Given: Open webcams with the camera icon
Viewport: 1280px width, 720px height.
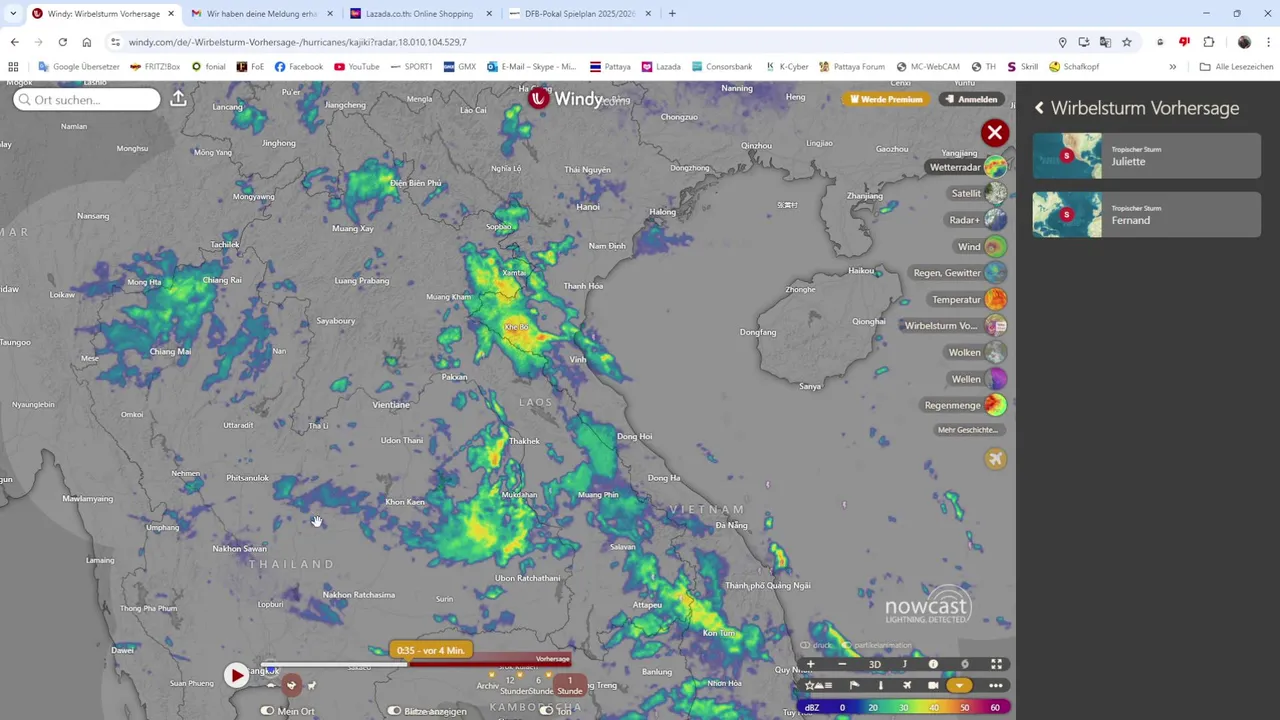Looking at the screenshot, I should (933, 686).
